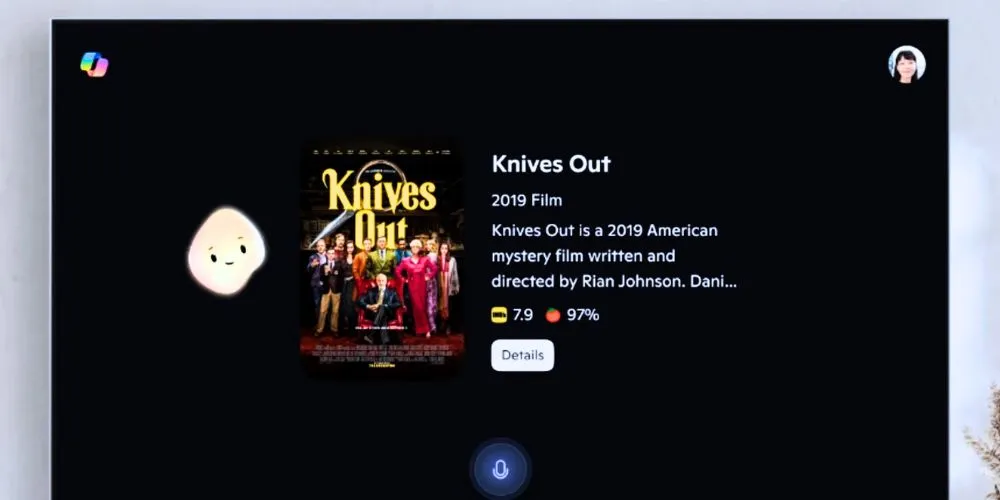The height and width of the screenshot is (500, 1000).
Task: Tap the smiling Copilot character blob
Action: [226, 251]
